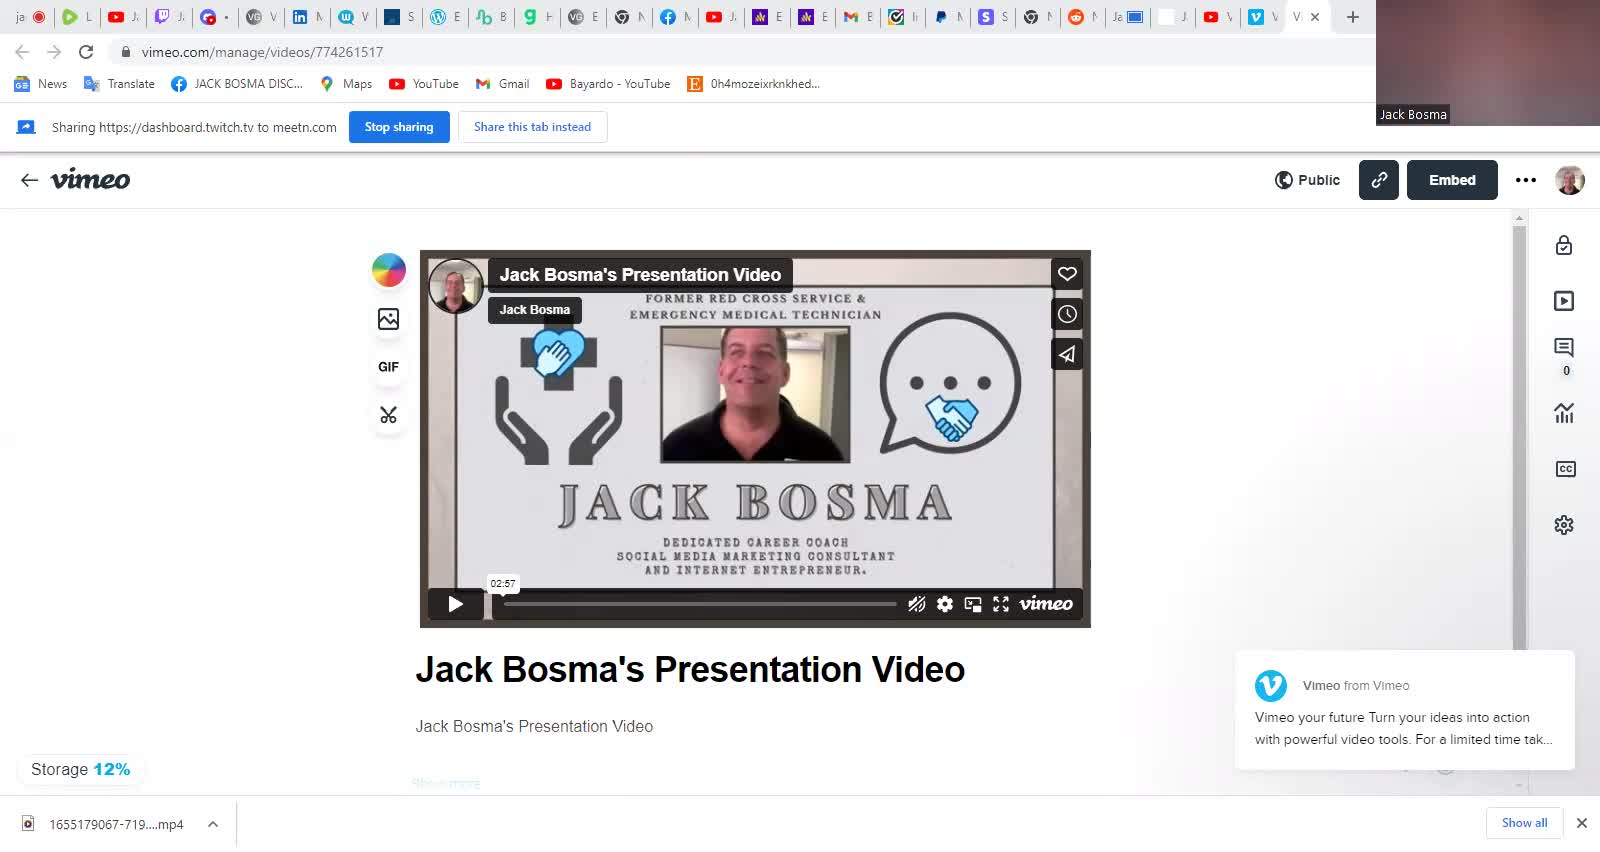
Task: Open the user profile avatar menu
Action: pyautogui.click(x=1570, y=180)
